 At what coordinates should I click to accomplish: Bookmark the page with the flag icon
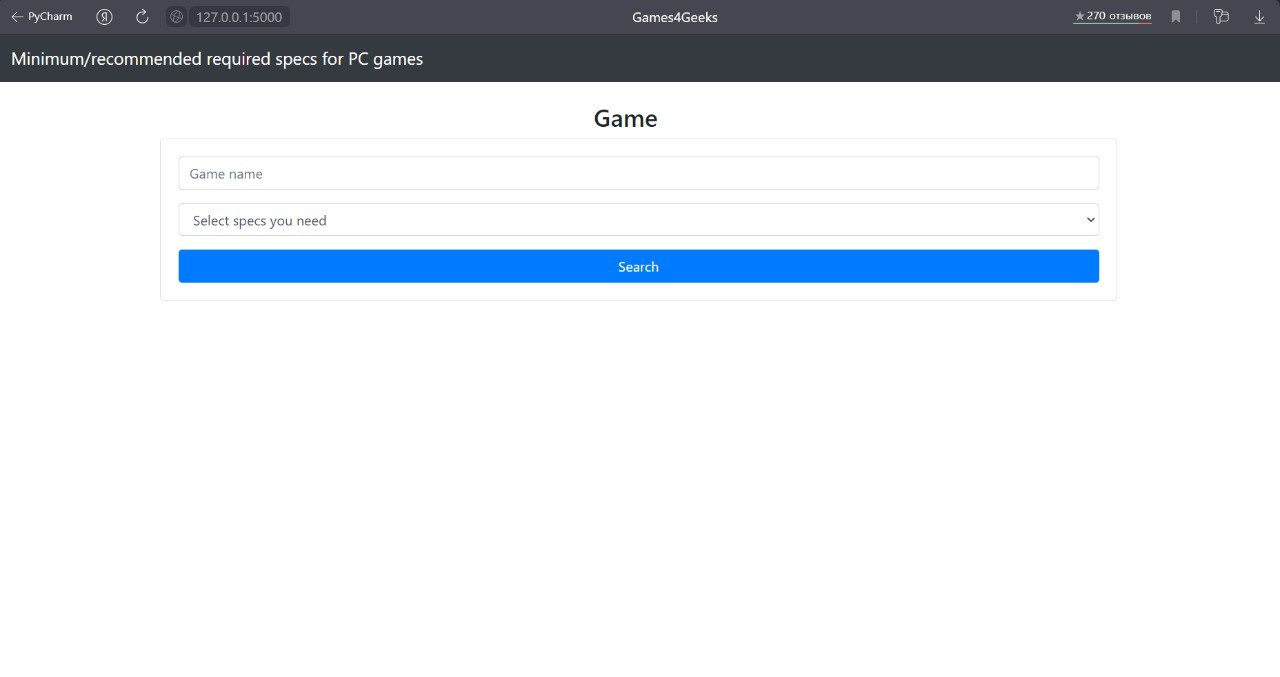[x=1176, y=16]
